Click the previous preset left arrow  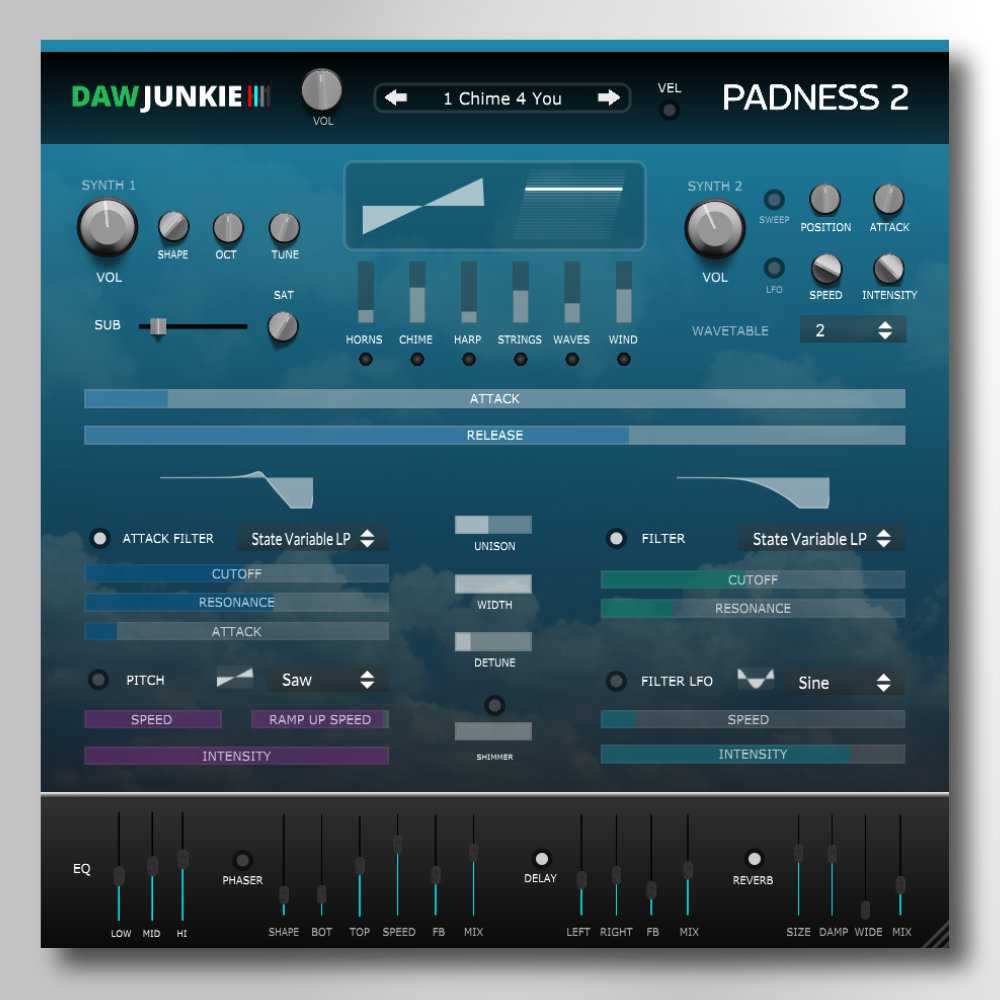coord(396,98)
